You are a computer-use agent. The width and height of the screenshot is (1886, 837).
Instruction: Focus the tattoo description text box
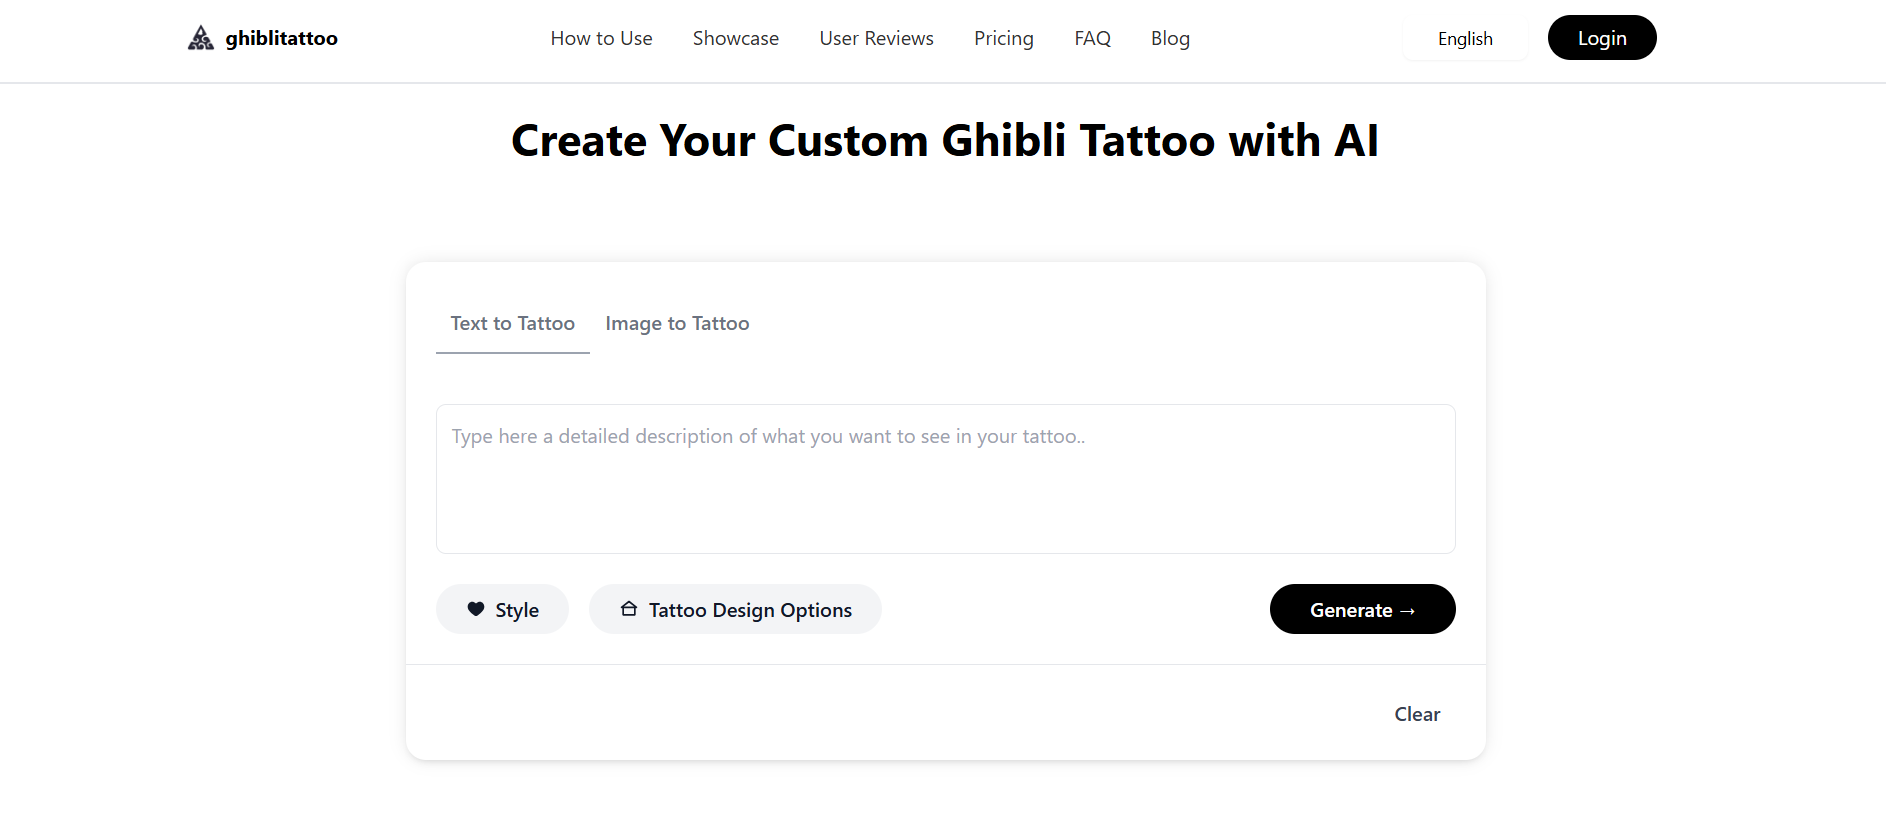click(x=945, y=479)
